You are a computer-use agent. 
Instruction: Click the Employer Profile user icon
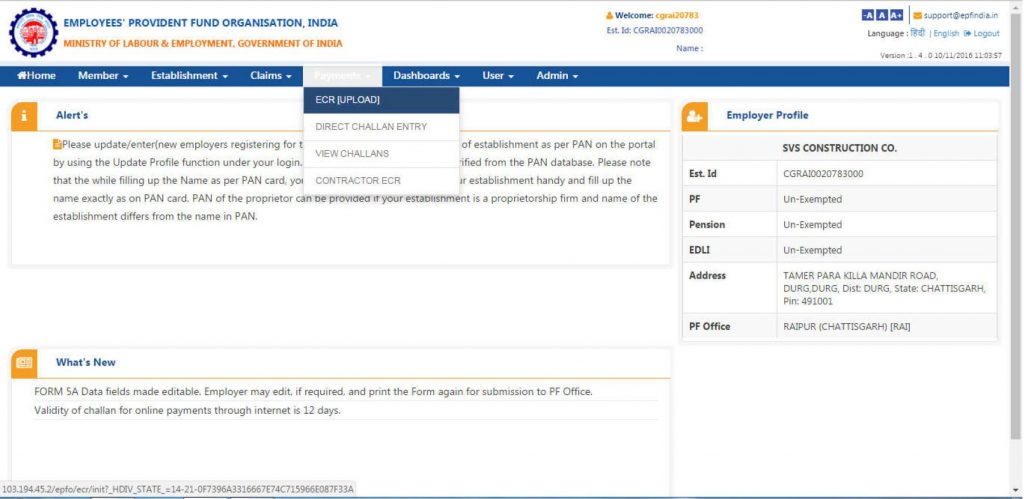point(694,116)
